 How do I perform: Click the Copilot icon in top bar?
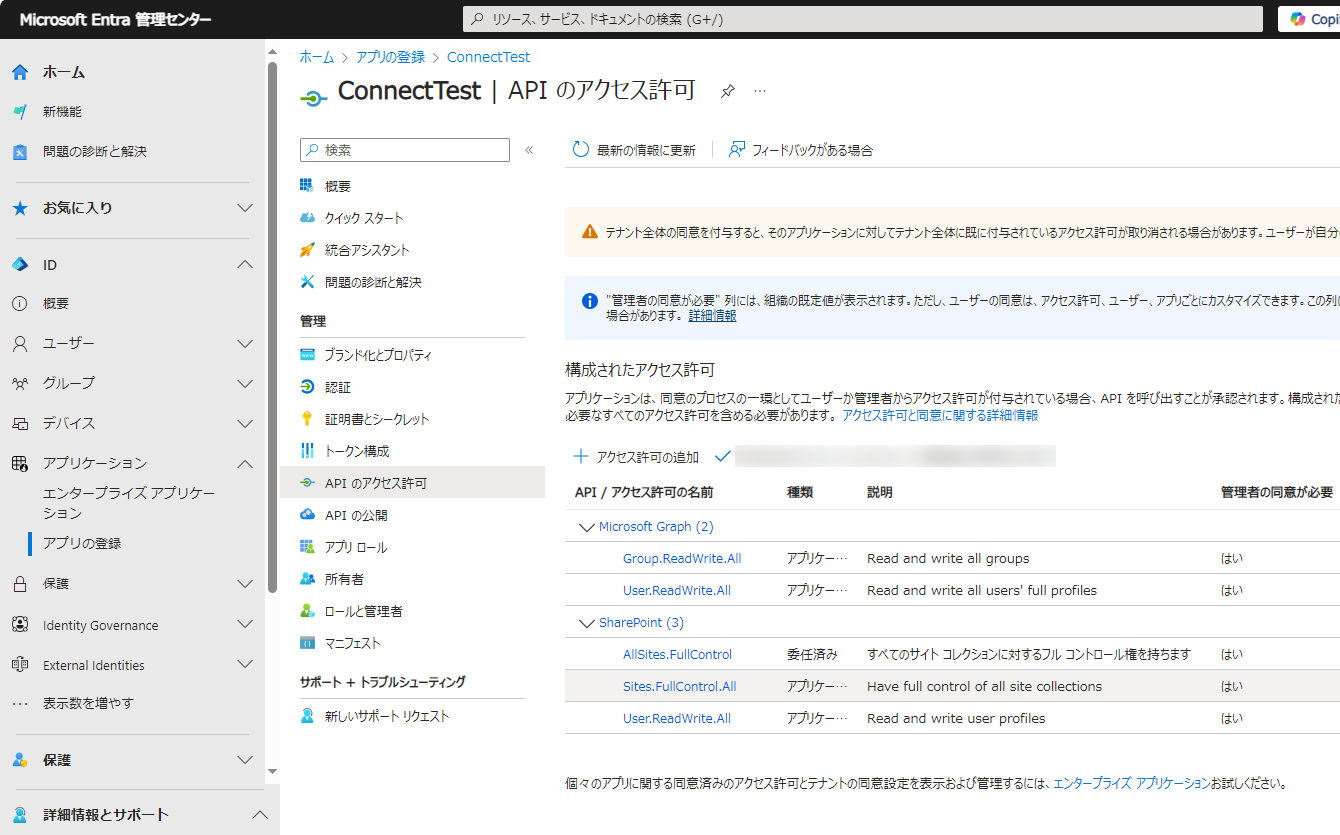(x=1297, y=19)
